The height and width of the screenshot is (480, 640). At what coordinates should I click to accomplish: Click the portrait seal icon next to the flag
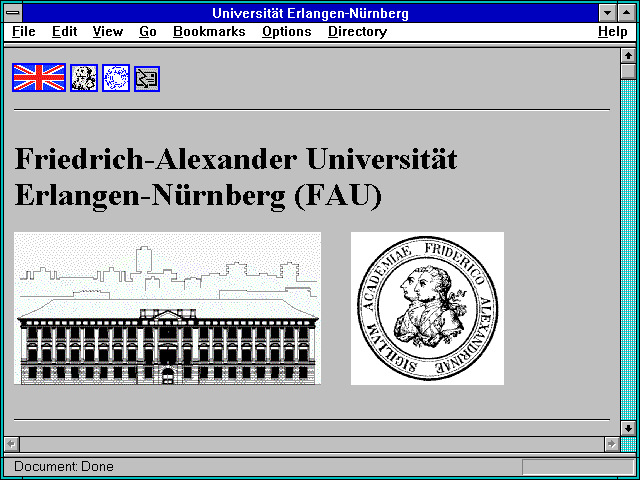[84, 78]
